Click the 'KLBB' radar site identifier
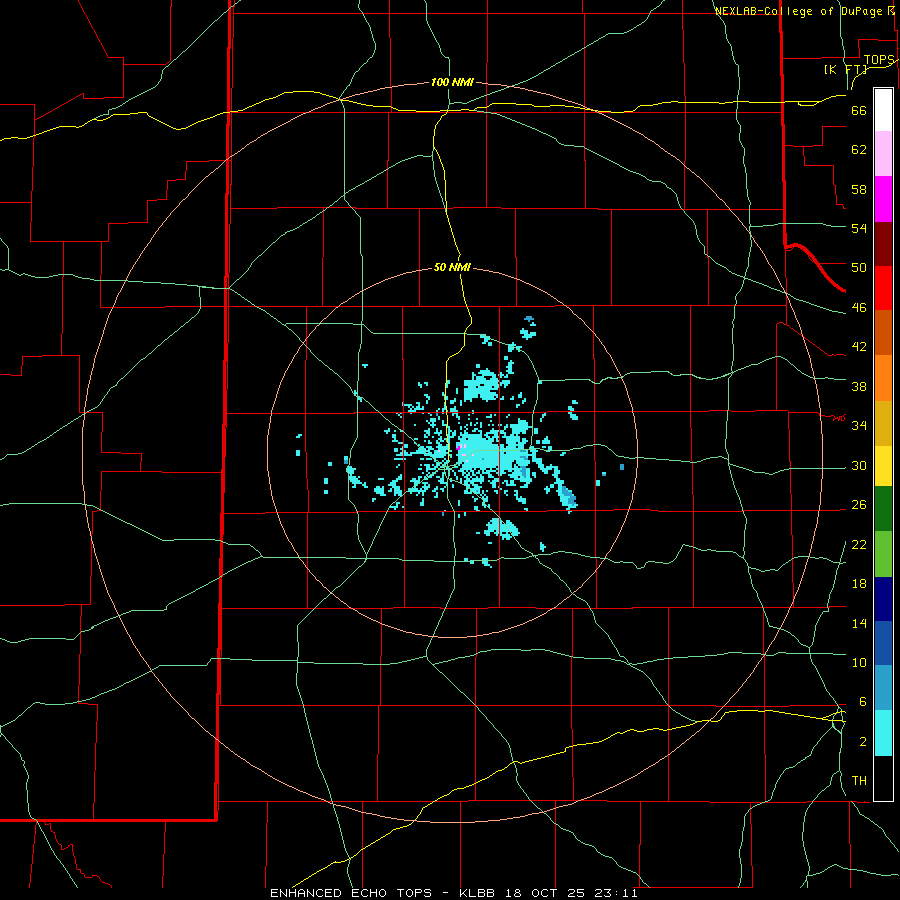The width and height of the screenshot is (900, 900). click(x=479, y=893)
